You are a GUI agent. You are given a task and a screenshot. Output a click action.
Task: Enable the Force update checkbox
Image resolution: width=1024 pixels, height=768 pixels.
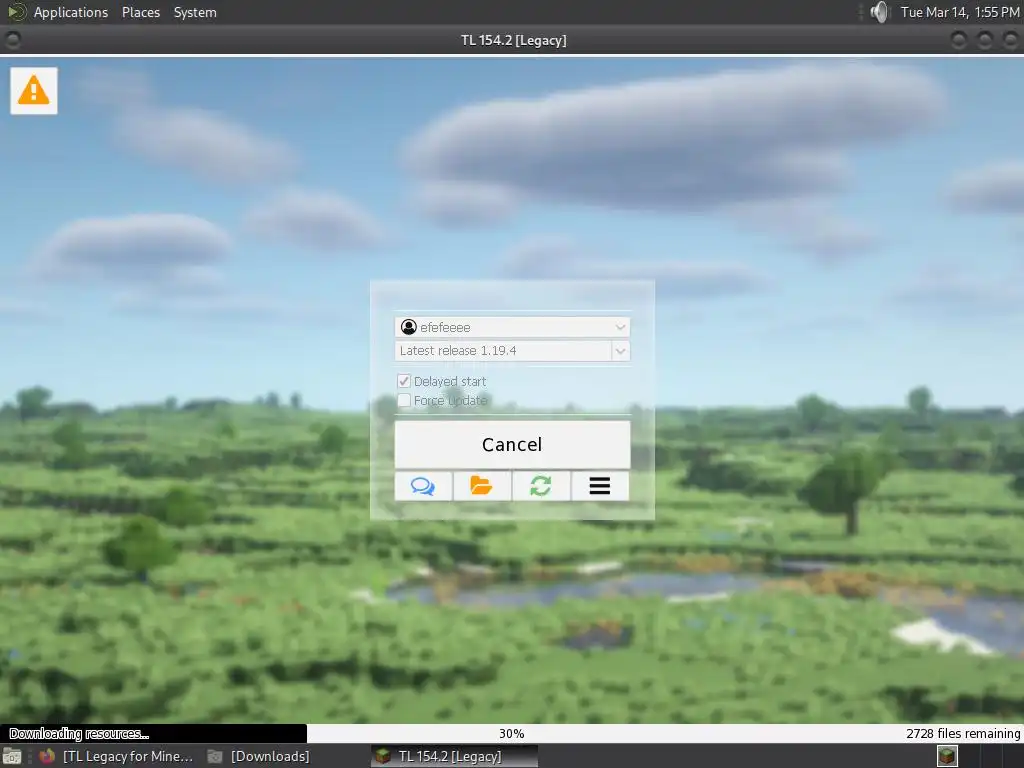[404, 400]
